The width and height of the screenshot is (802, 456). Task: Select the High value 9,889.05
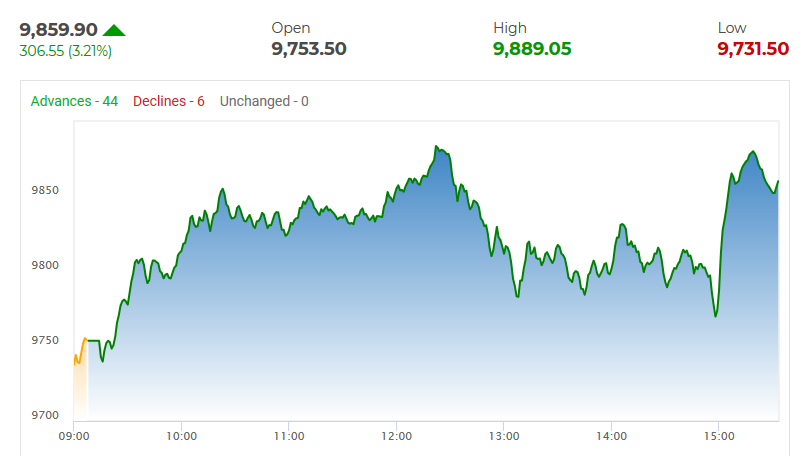click(532, 49)
